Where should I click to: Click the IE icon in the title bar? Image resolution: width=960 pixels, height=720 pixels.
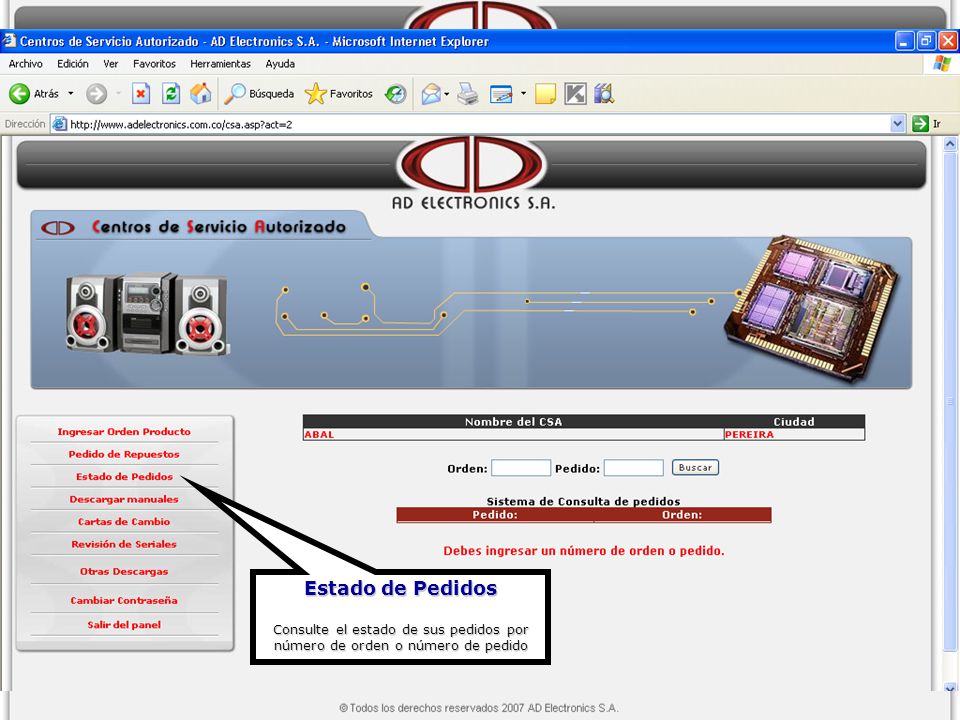(x=9, y=41)
